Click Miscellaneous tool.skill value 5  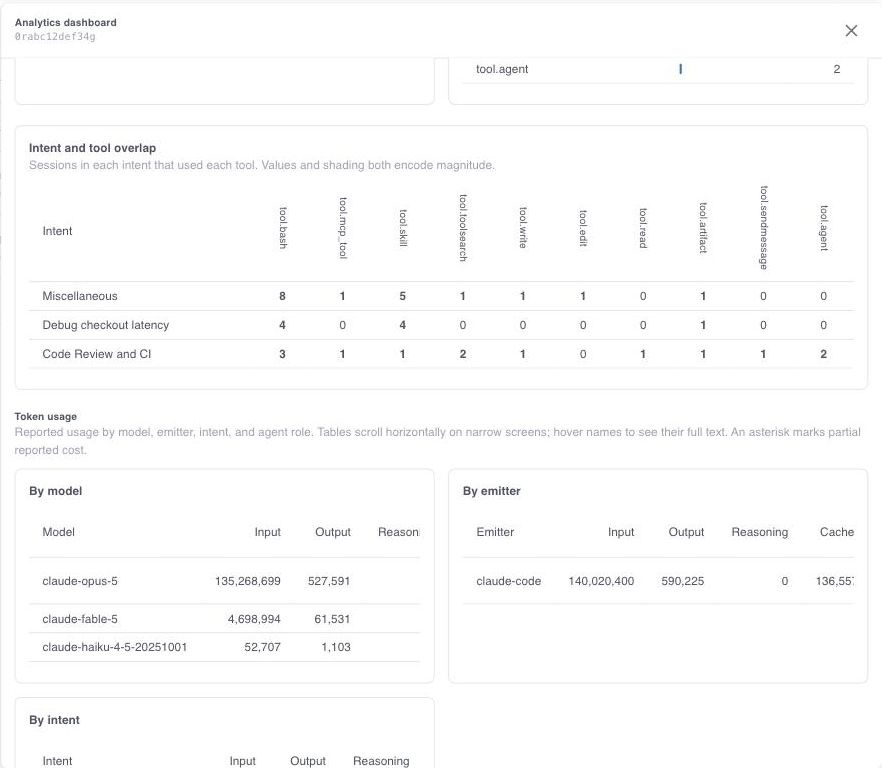[x=403, y=296]
